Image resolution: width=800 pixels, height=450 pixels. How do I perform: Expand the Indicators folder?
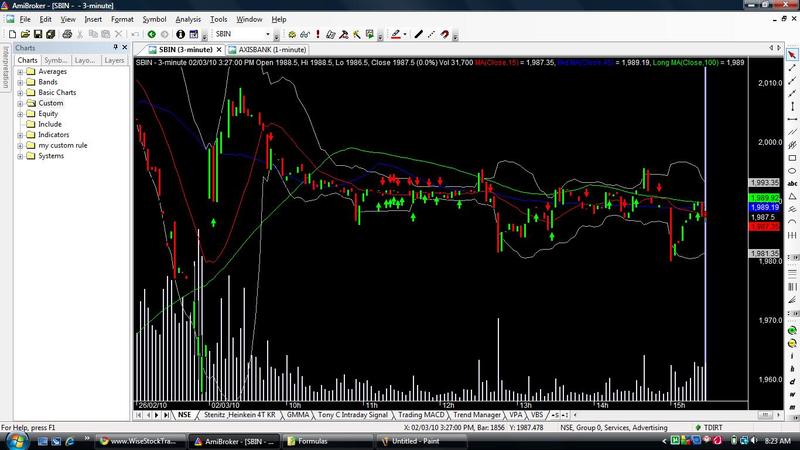20,135
